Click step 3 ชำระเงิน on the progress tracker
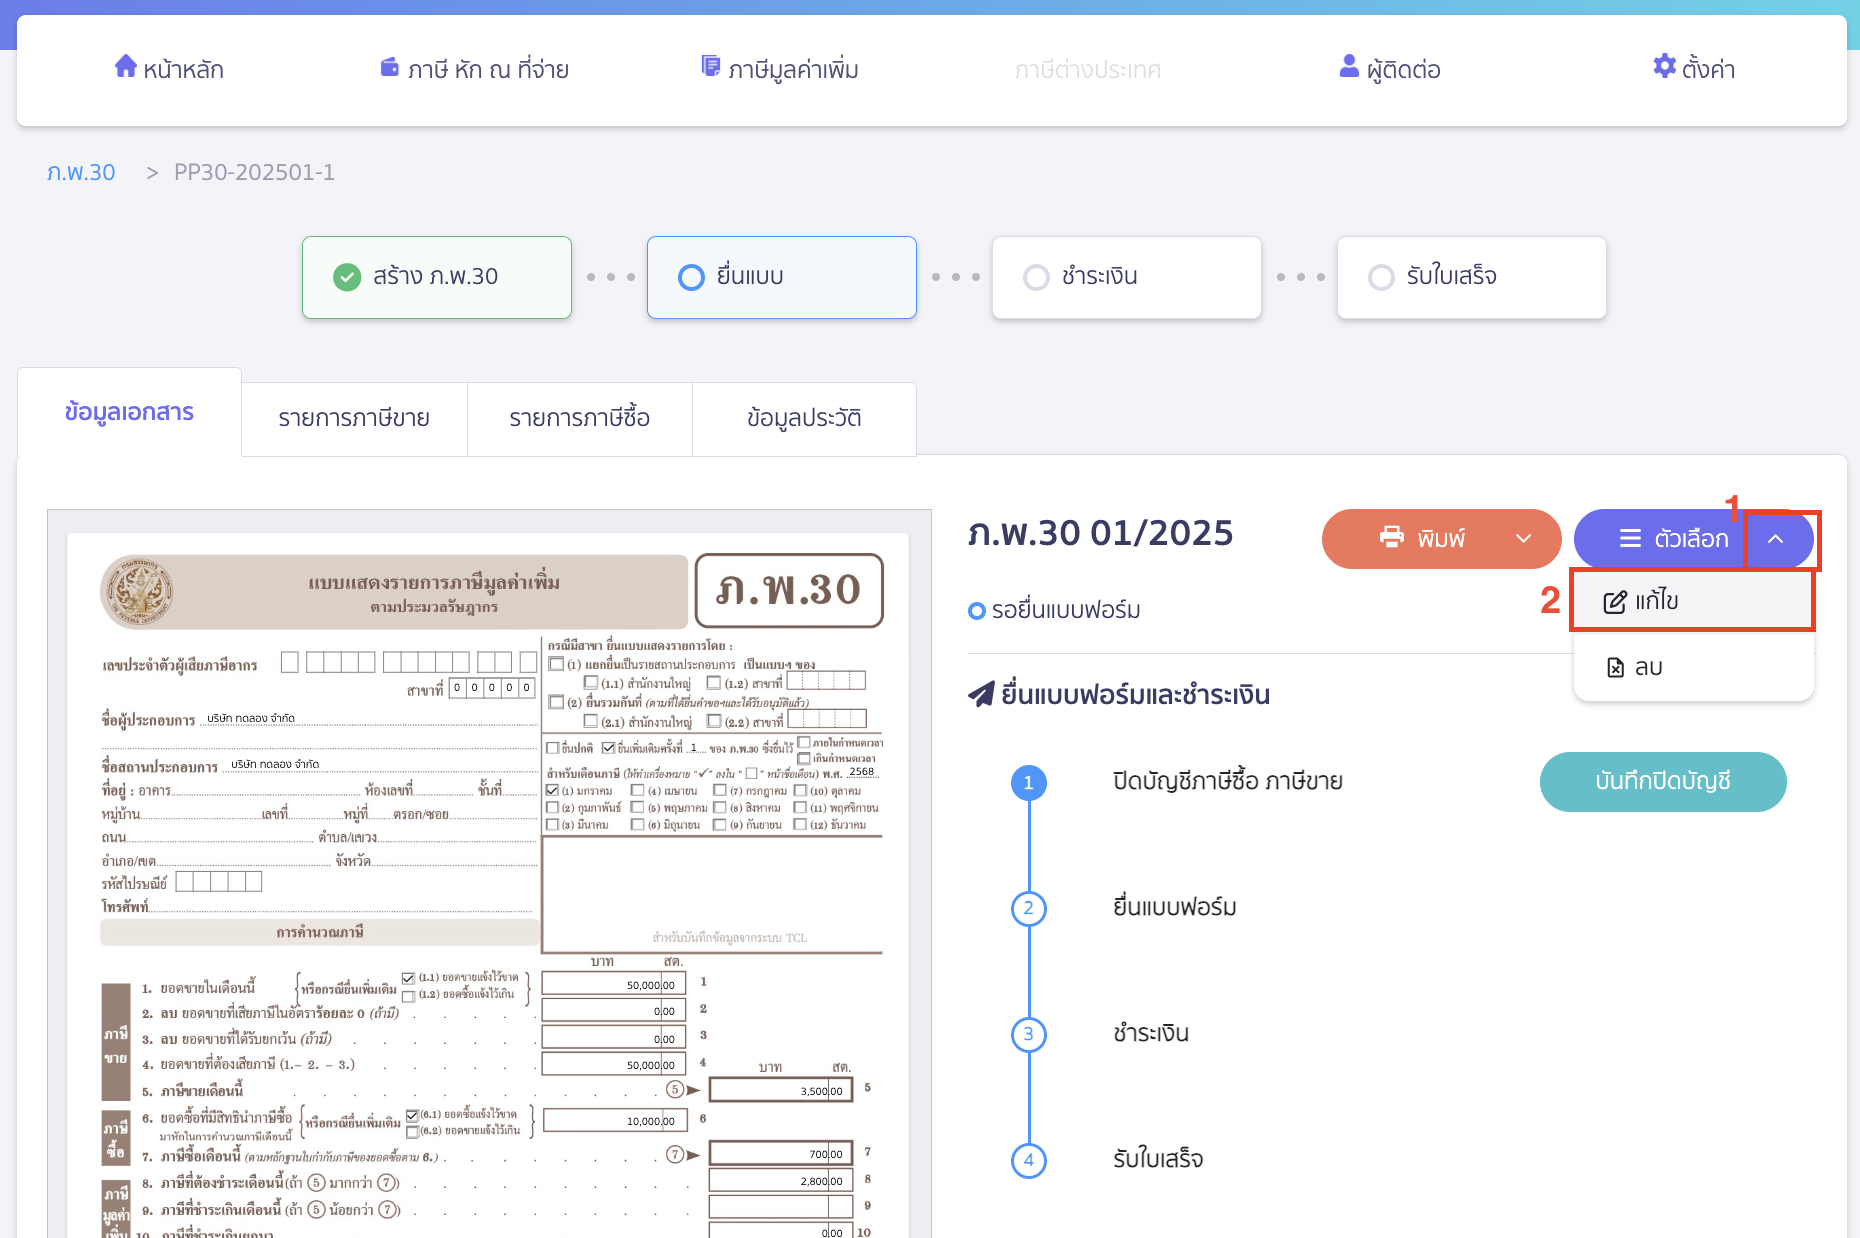 click(x=1126, y=277)
